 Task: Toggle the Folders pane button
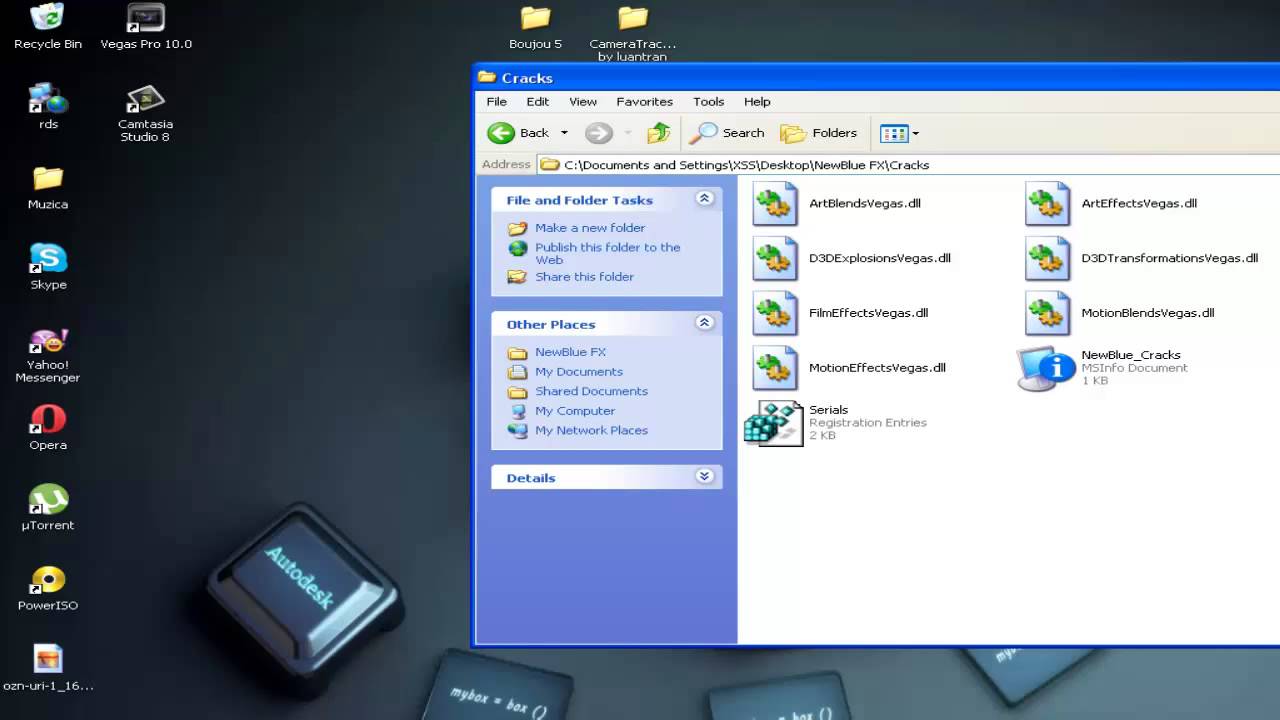coord(819,133)
